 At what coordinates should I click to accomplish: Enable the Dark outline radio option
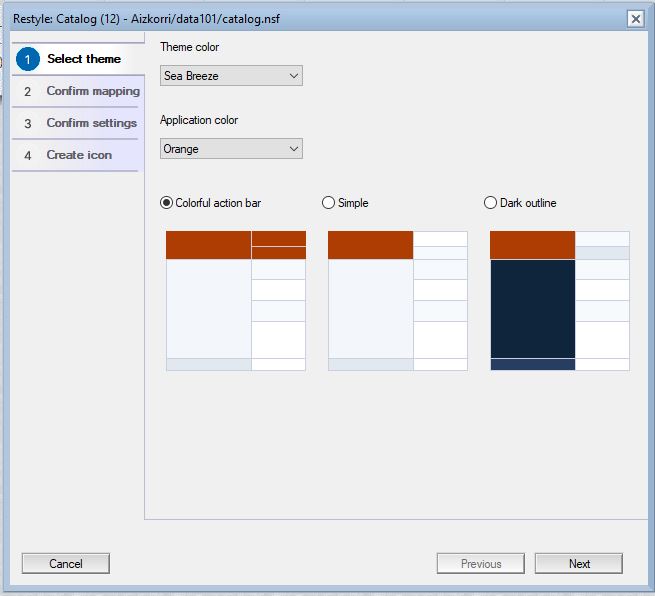[x=490, y=203]
